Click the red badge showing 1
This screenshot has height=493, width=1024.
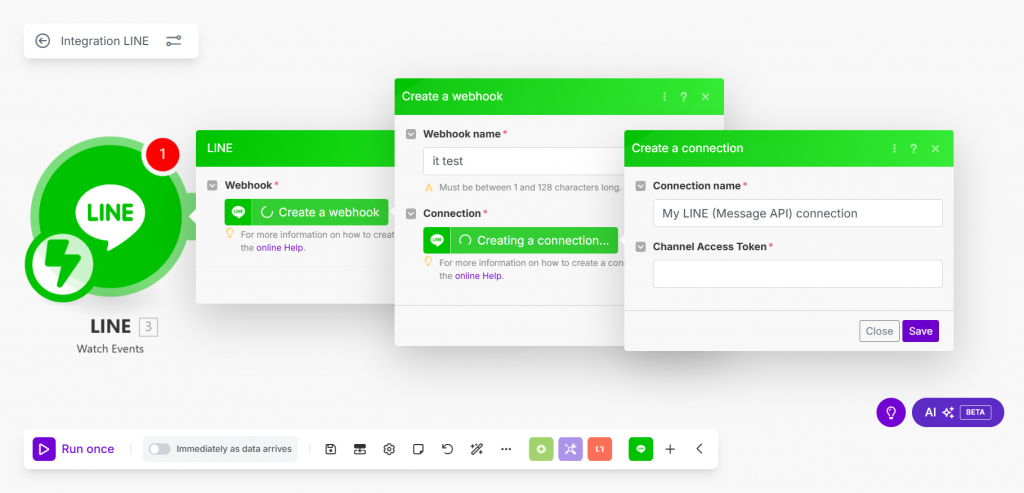tap(163, 155)
